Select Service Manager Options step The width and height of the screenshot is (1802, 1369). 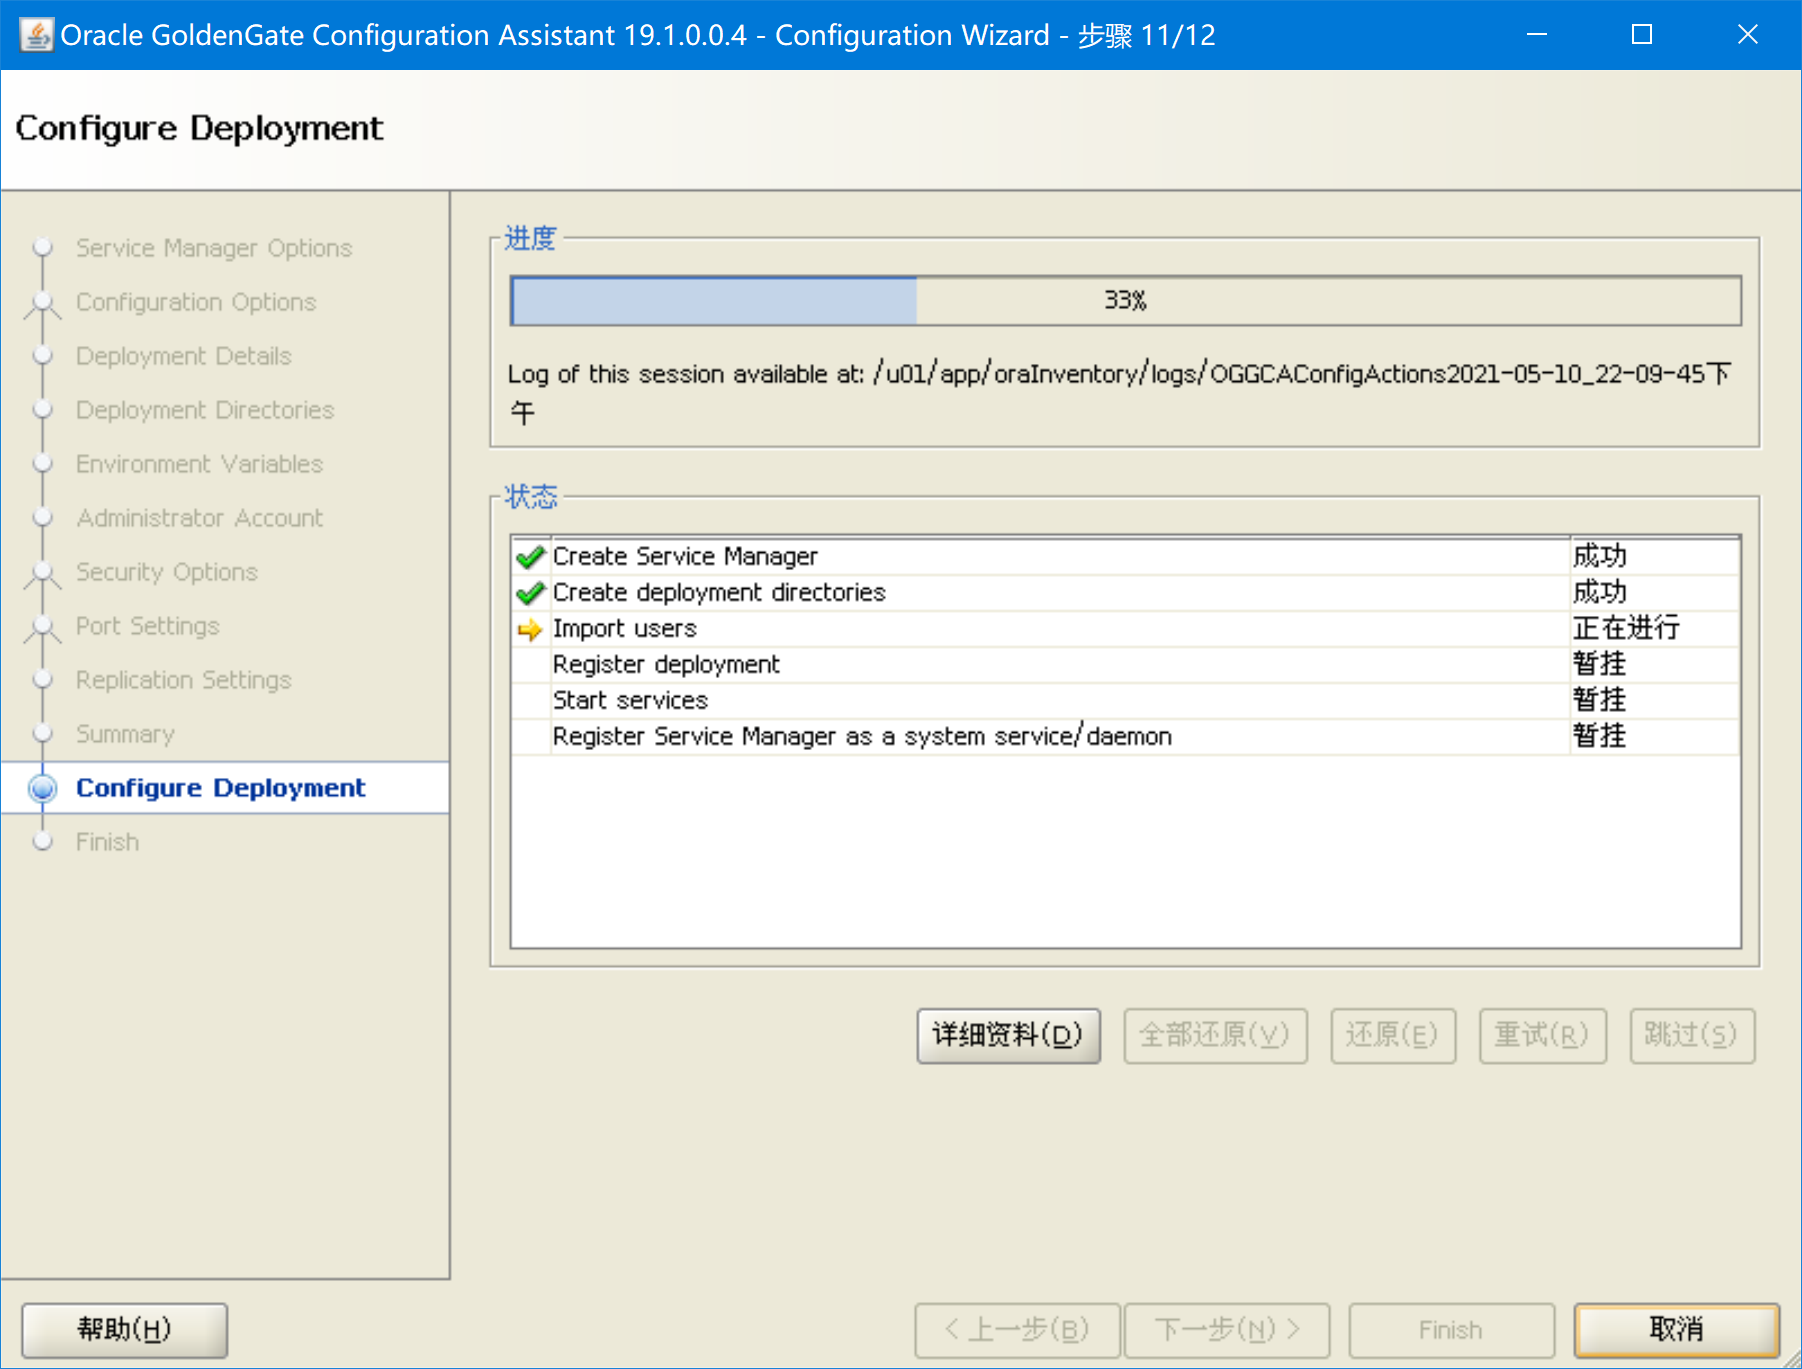tap(214, 248)
